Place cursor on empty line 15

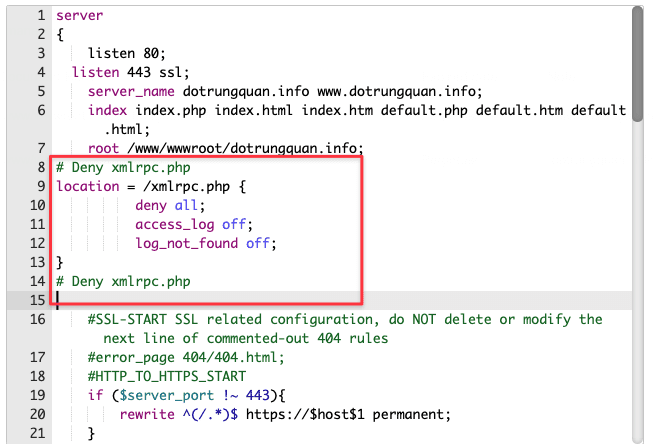tap(341, 300)
